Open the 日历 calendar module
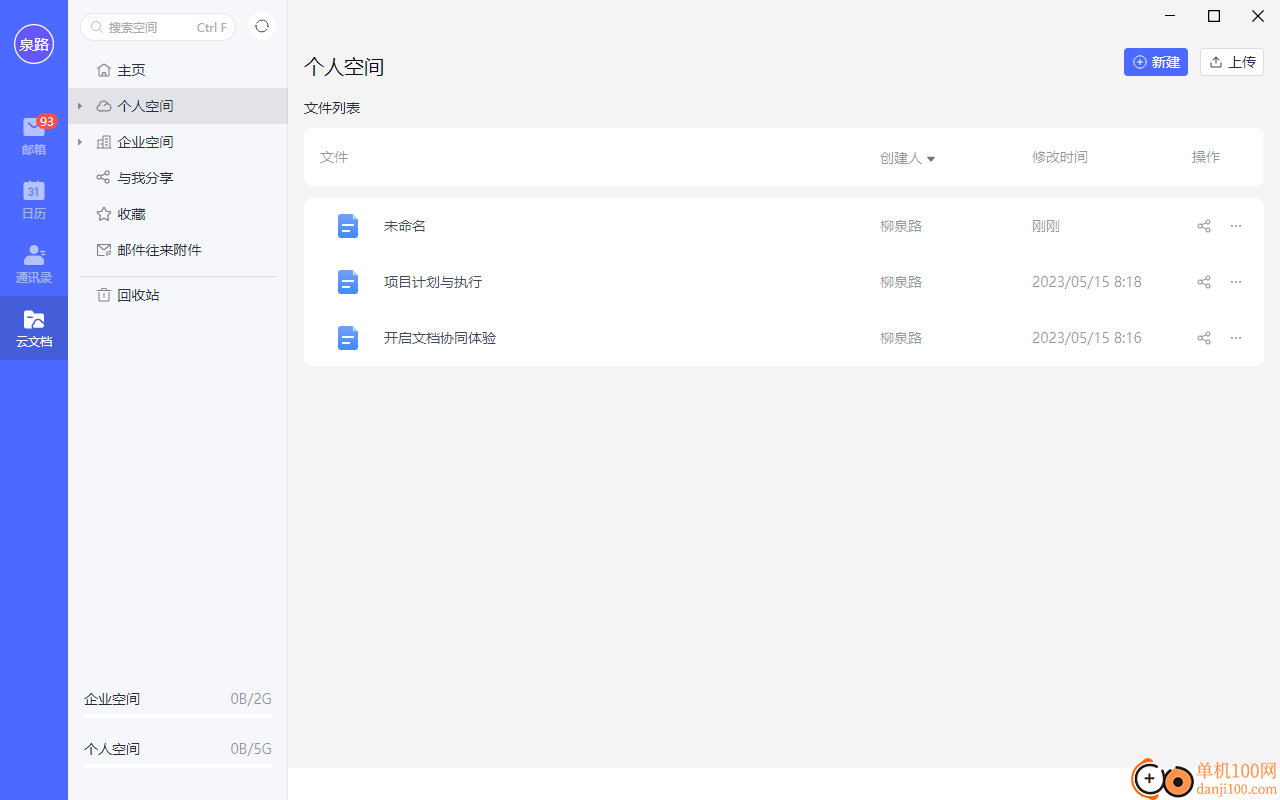Viewport: 1280px width, 800px height. [x=34, y=200]
